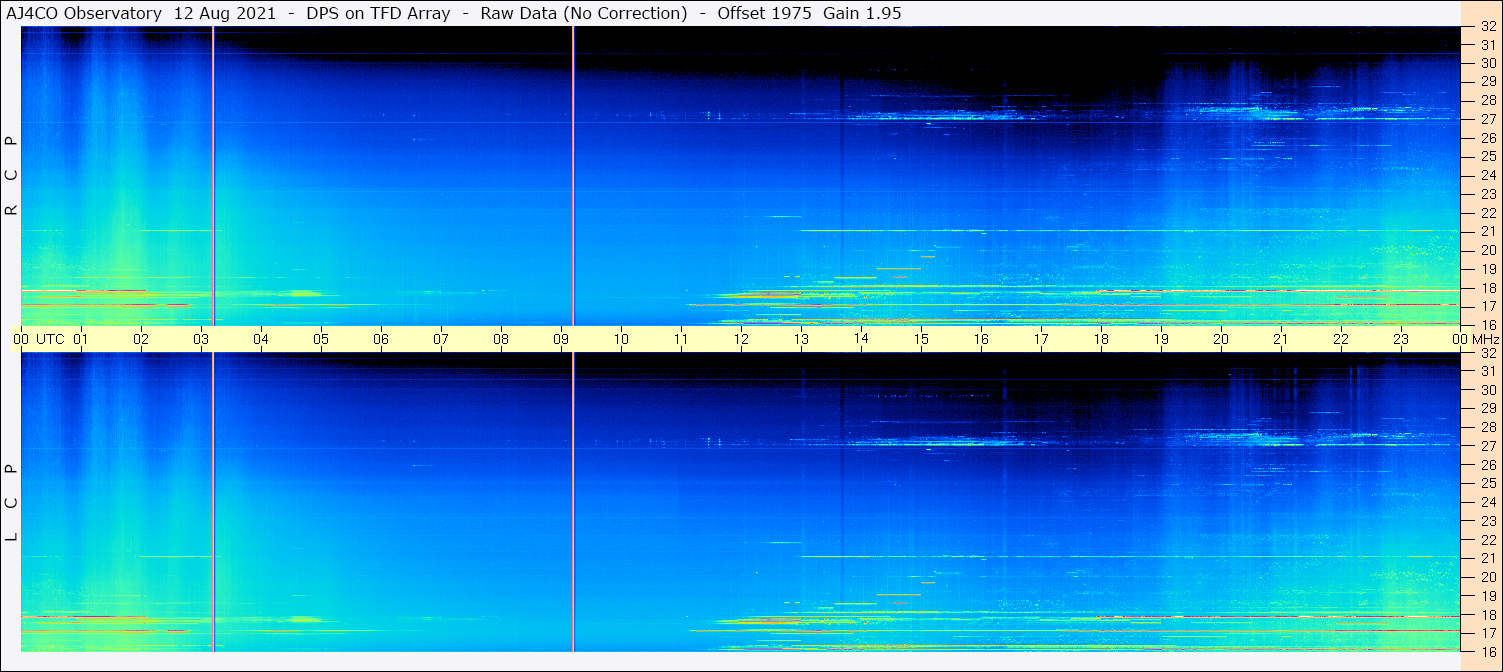Click the 06 hour label on the time axis
Screen dimensions: 1503x672
381,339
